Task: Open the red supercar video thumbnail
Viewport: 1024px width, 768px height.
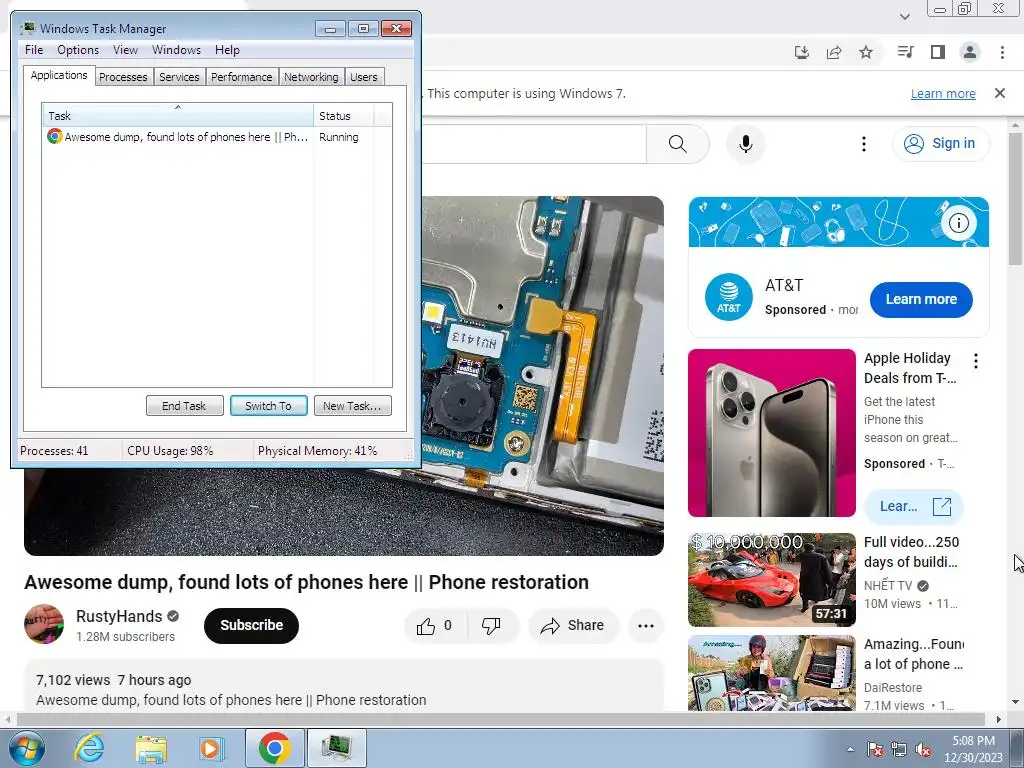Action: click(x=771, y=580)
